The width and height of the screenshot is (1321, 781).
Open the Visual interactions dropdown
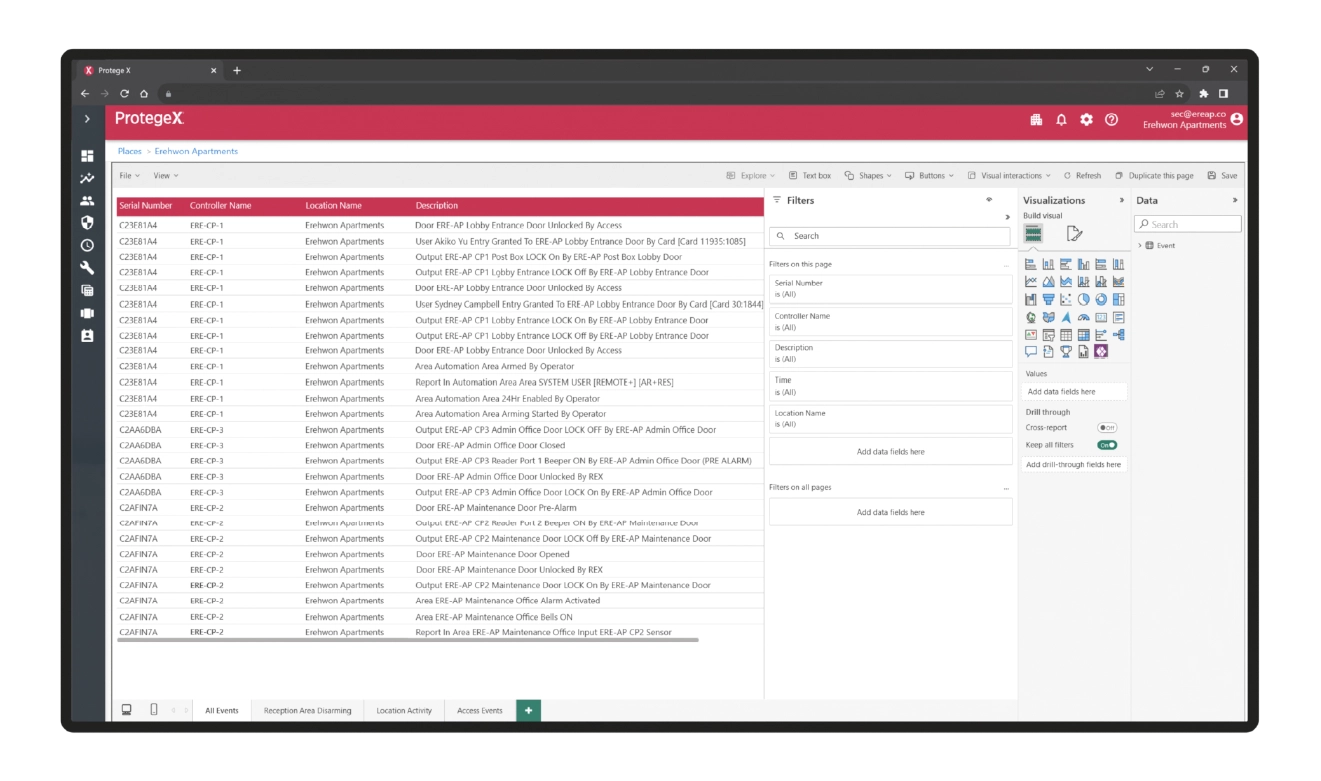[x=1009, y=175]
